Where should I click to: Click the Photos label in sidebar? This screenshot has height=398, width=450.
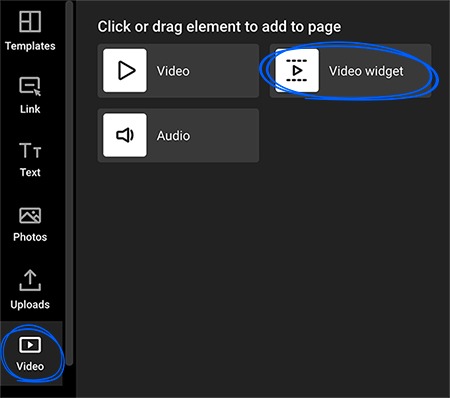[30, 237]
